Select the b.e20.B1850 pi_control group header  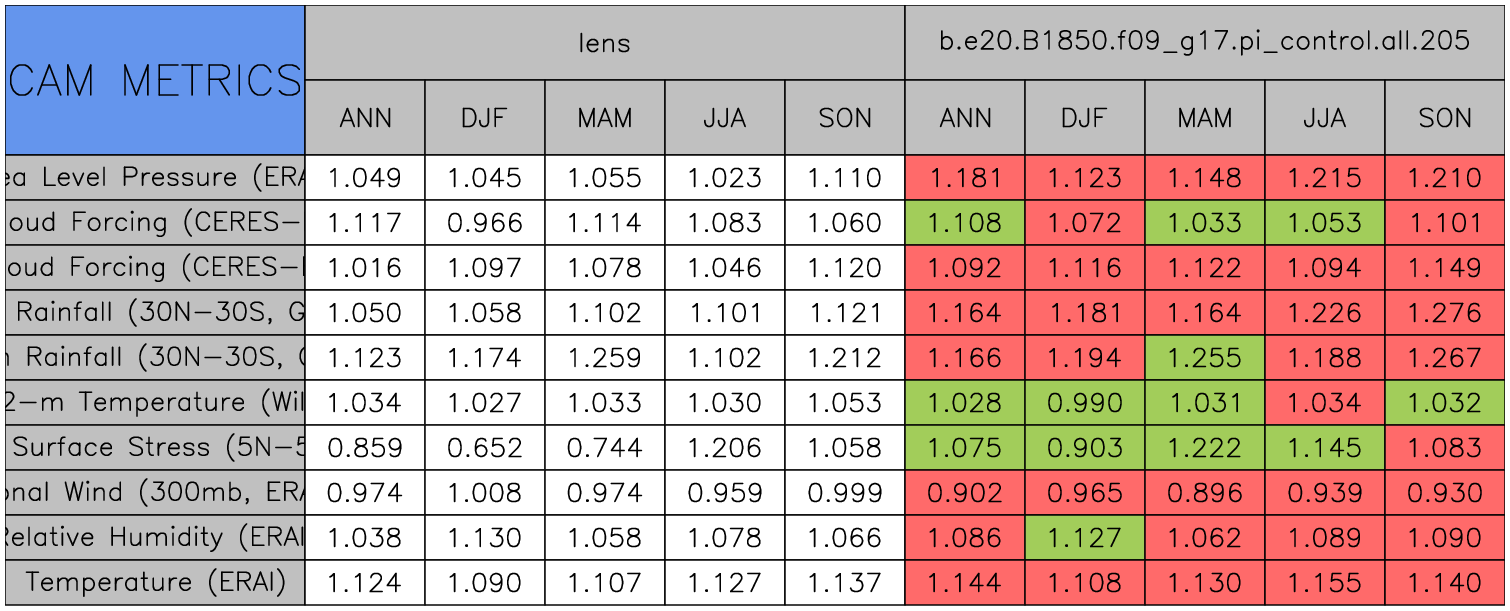click(1204, 42)
